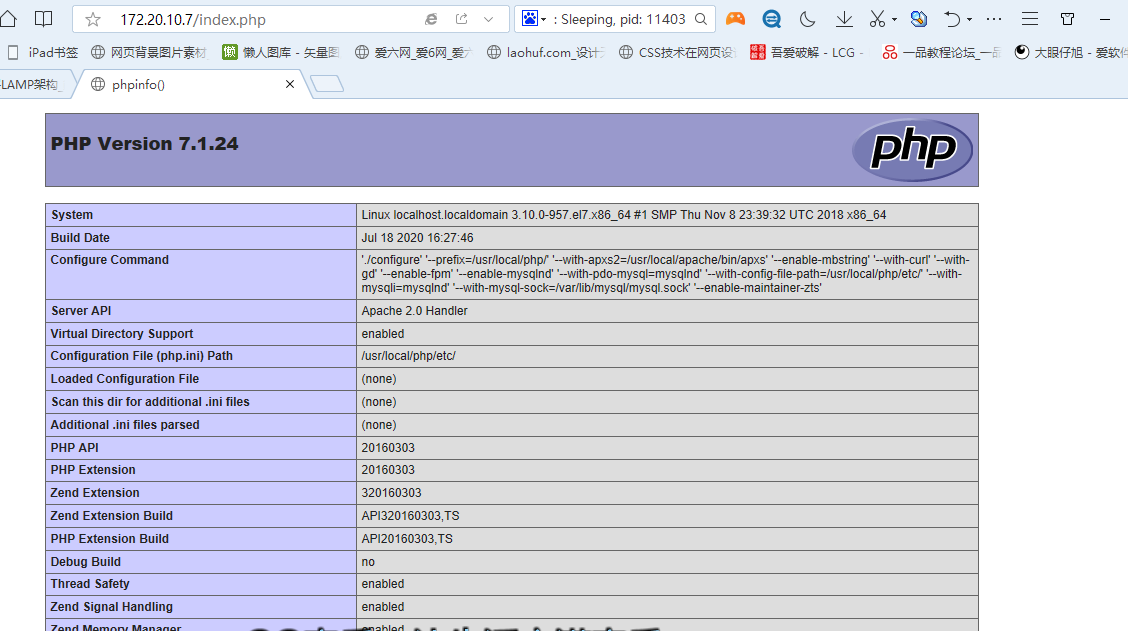Click the shirt skin icon
1128x631 pixels.
pos(1067,19)
